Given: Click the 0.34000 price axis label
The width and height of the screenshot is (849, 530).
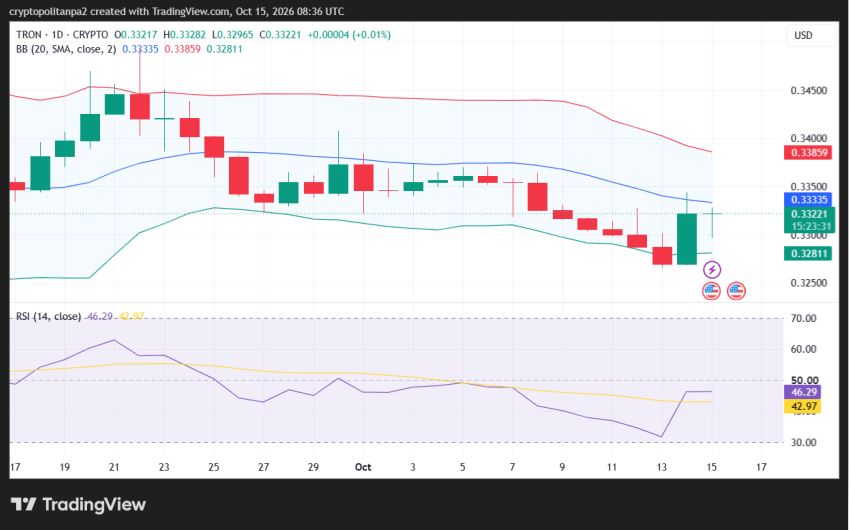Looking at the screenshot, I should pyautogui.click(x=808, y=139).
